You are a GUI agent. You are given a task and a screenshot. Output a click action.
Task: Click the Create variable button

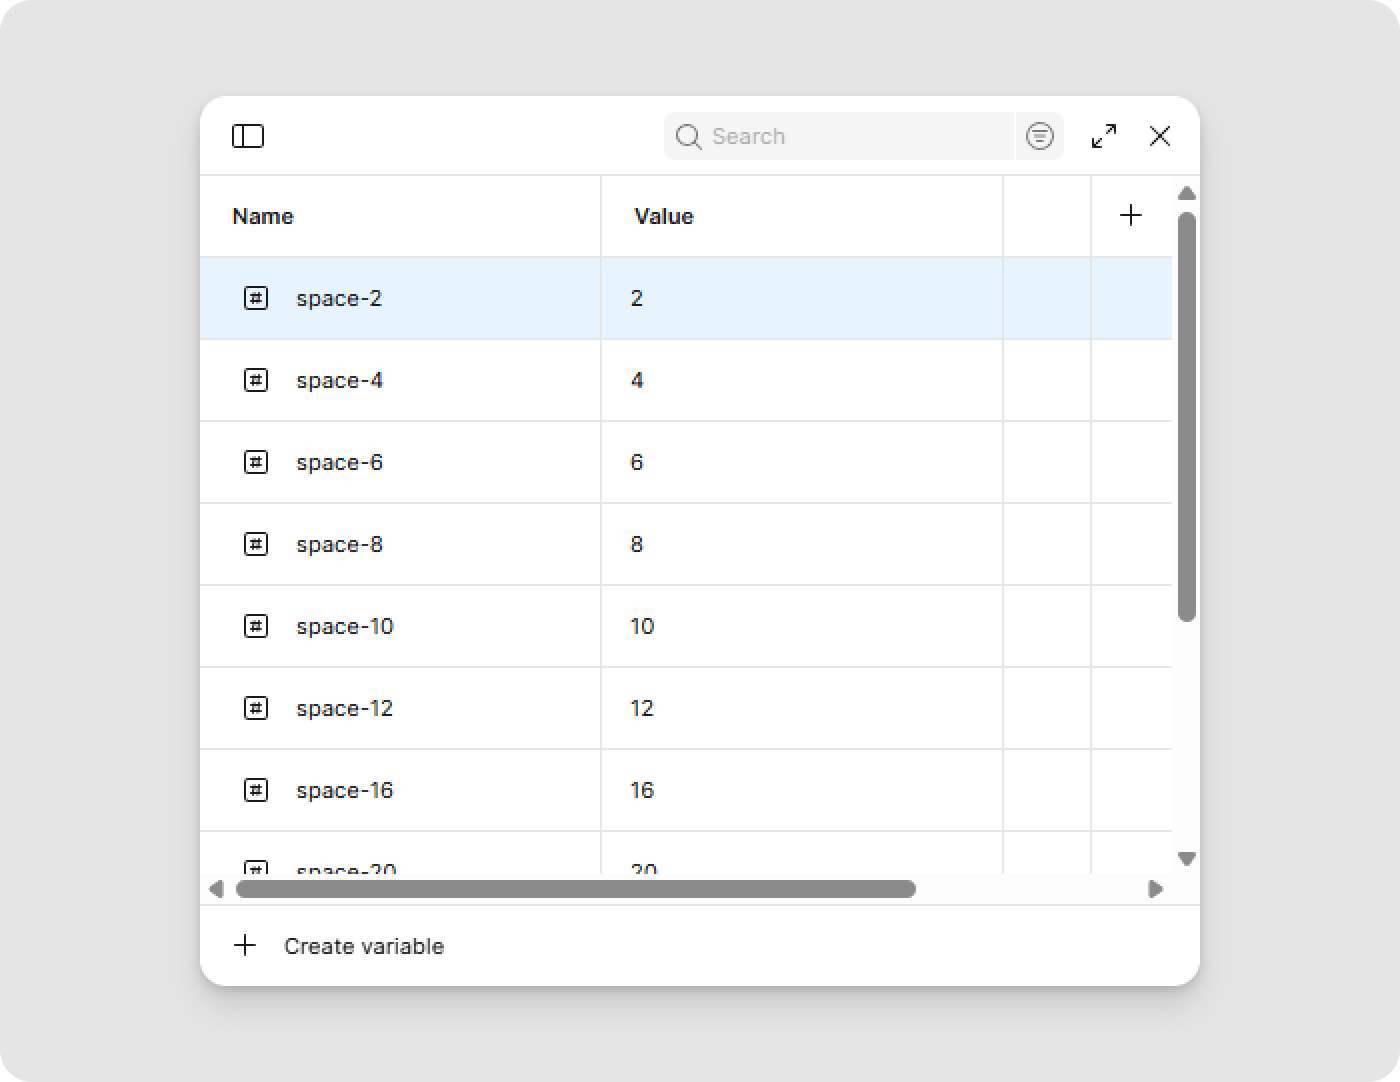[x=339, y=946]
